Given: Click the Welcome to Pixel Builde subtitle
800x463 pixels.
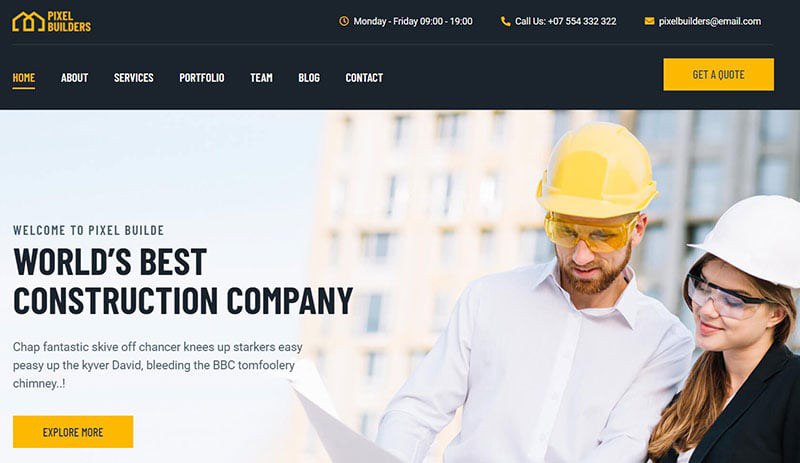Looking at the screenshot, I should tap(88, 230).
